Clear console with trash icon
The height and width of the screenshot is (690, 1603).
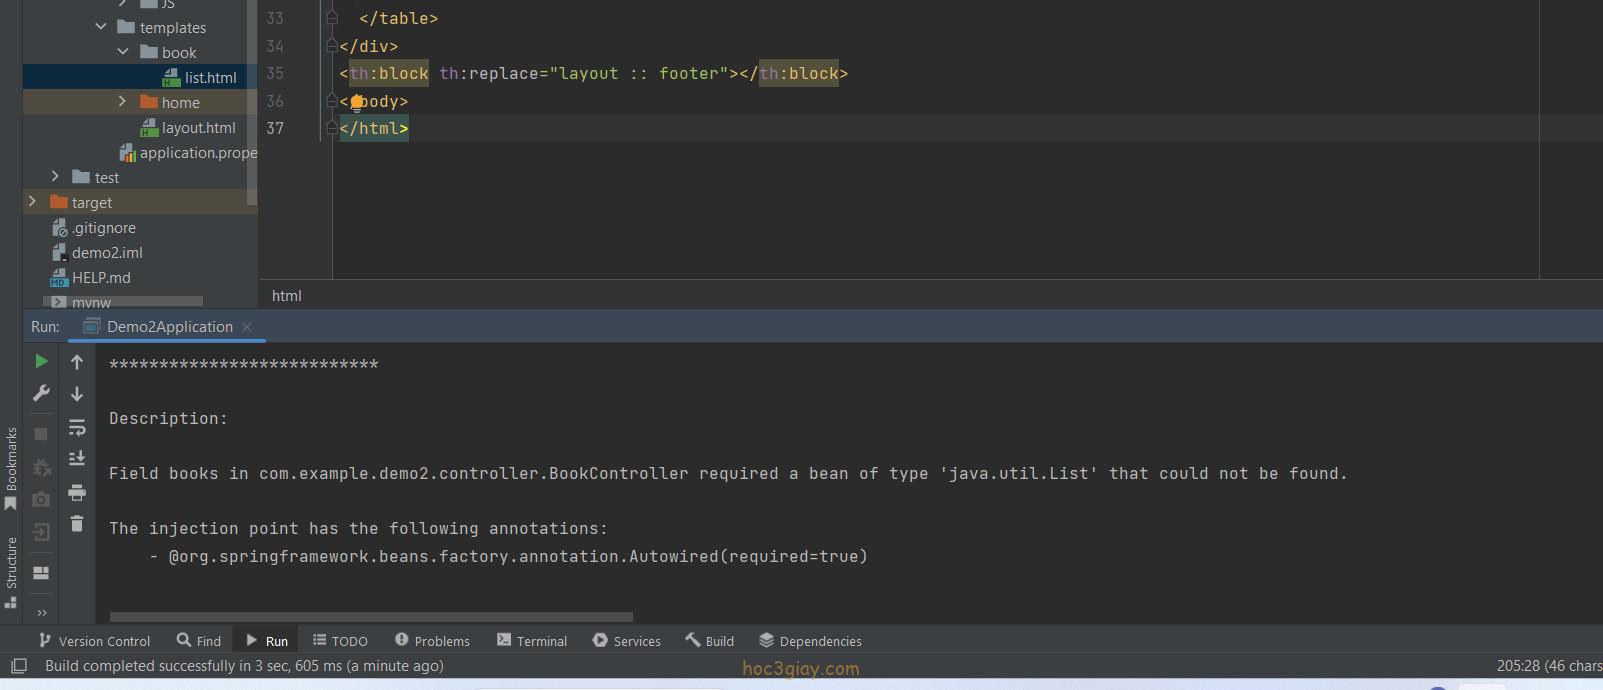tap(77, 523)
